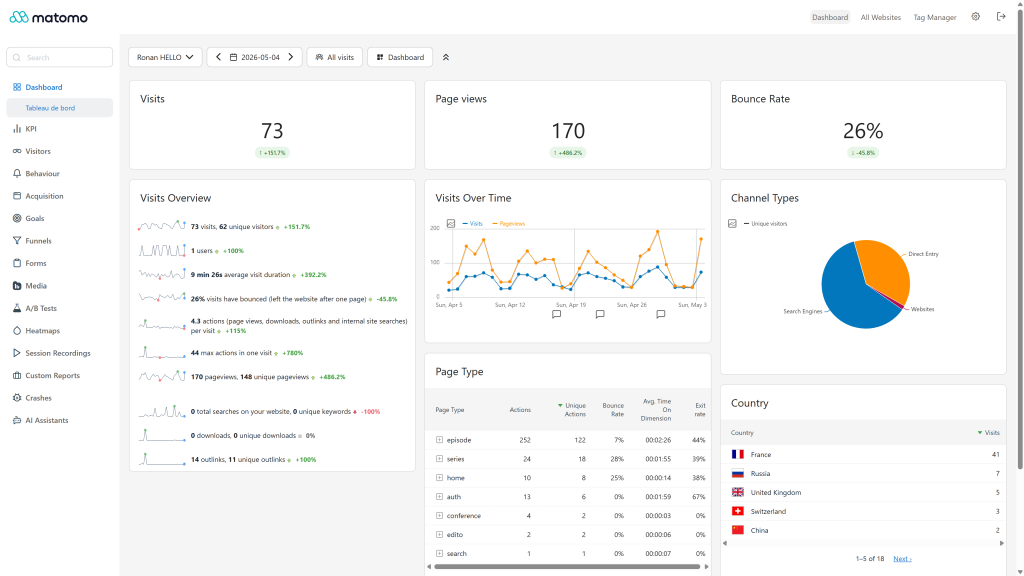This screenshot has width=1024, height=576.
Task: Go to next date with right arrow
Action: [x=291, y=57]
